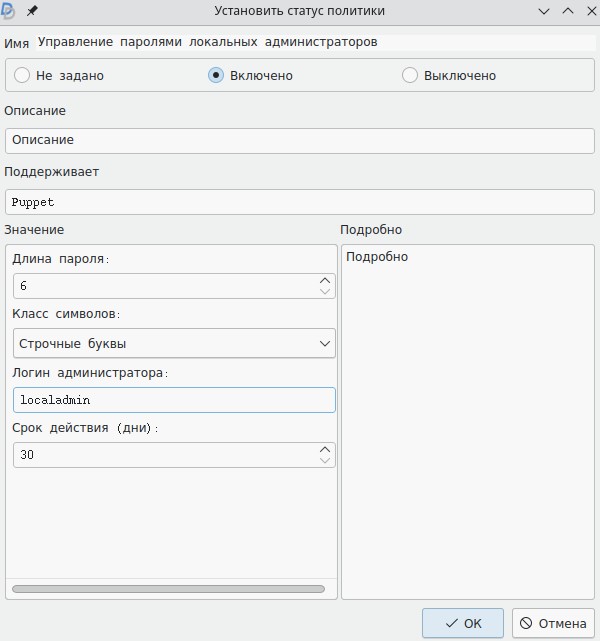The width and height of the screenshot is (600, 641).
Task: Decrease validity days with down arrow
Action: (x=325, y=460)
